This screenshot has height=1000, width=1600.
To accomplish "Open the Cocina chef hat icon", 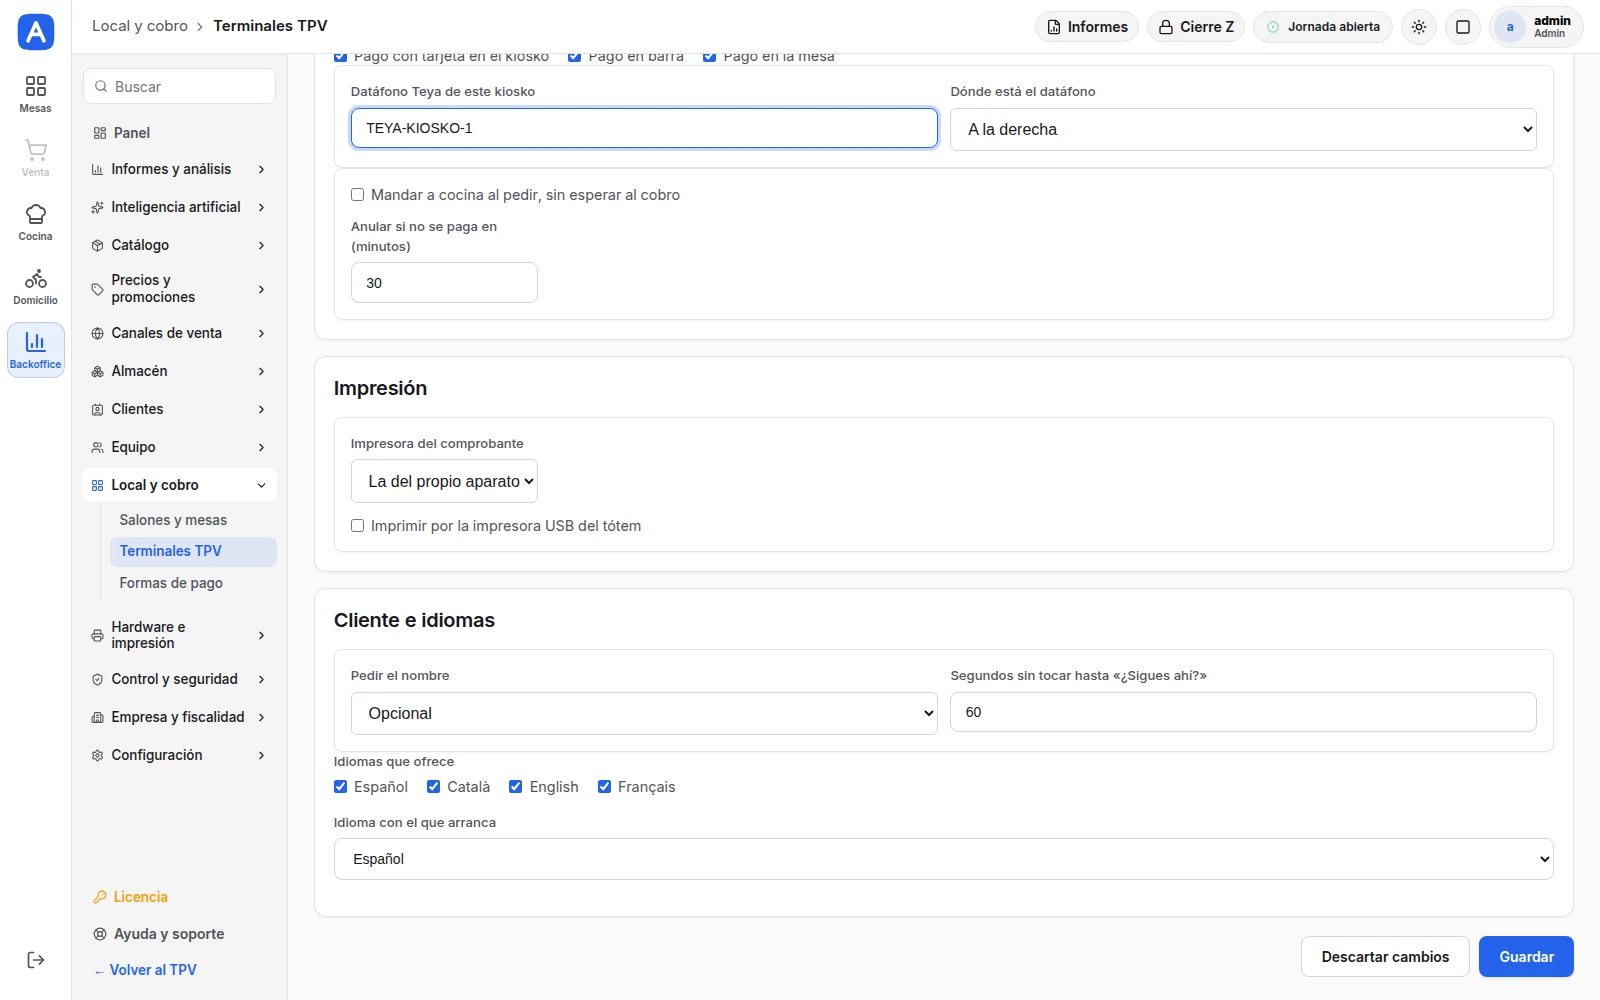I will click(x=36, y=222).
